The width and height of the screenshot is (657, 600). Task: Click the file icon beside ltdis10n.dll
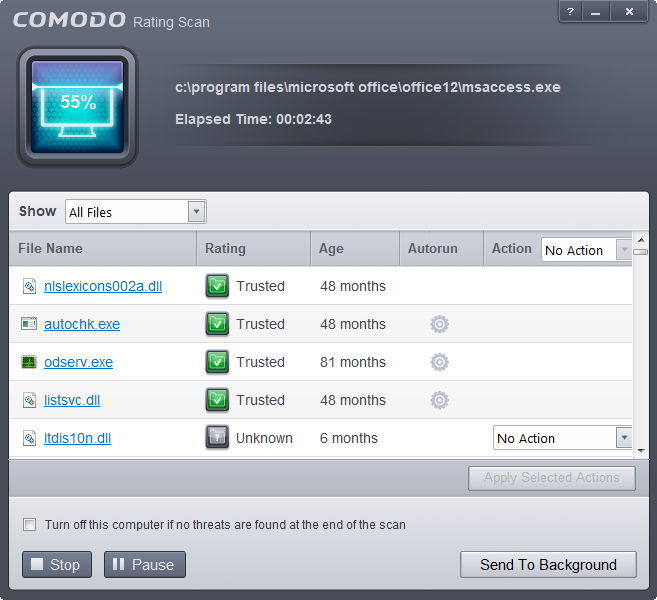(29, 438)
